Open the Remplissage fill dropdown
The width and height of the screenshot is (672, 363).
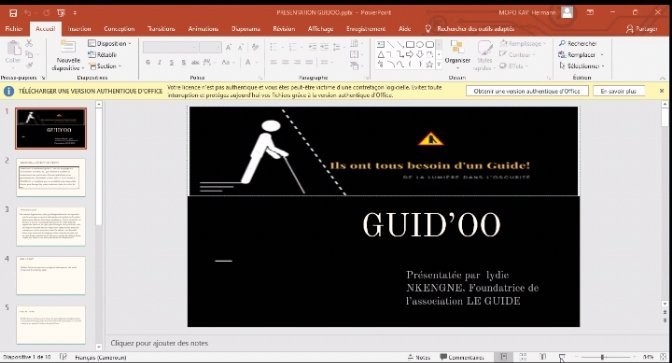click(x=523, y=44)
